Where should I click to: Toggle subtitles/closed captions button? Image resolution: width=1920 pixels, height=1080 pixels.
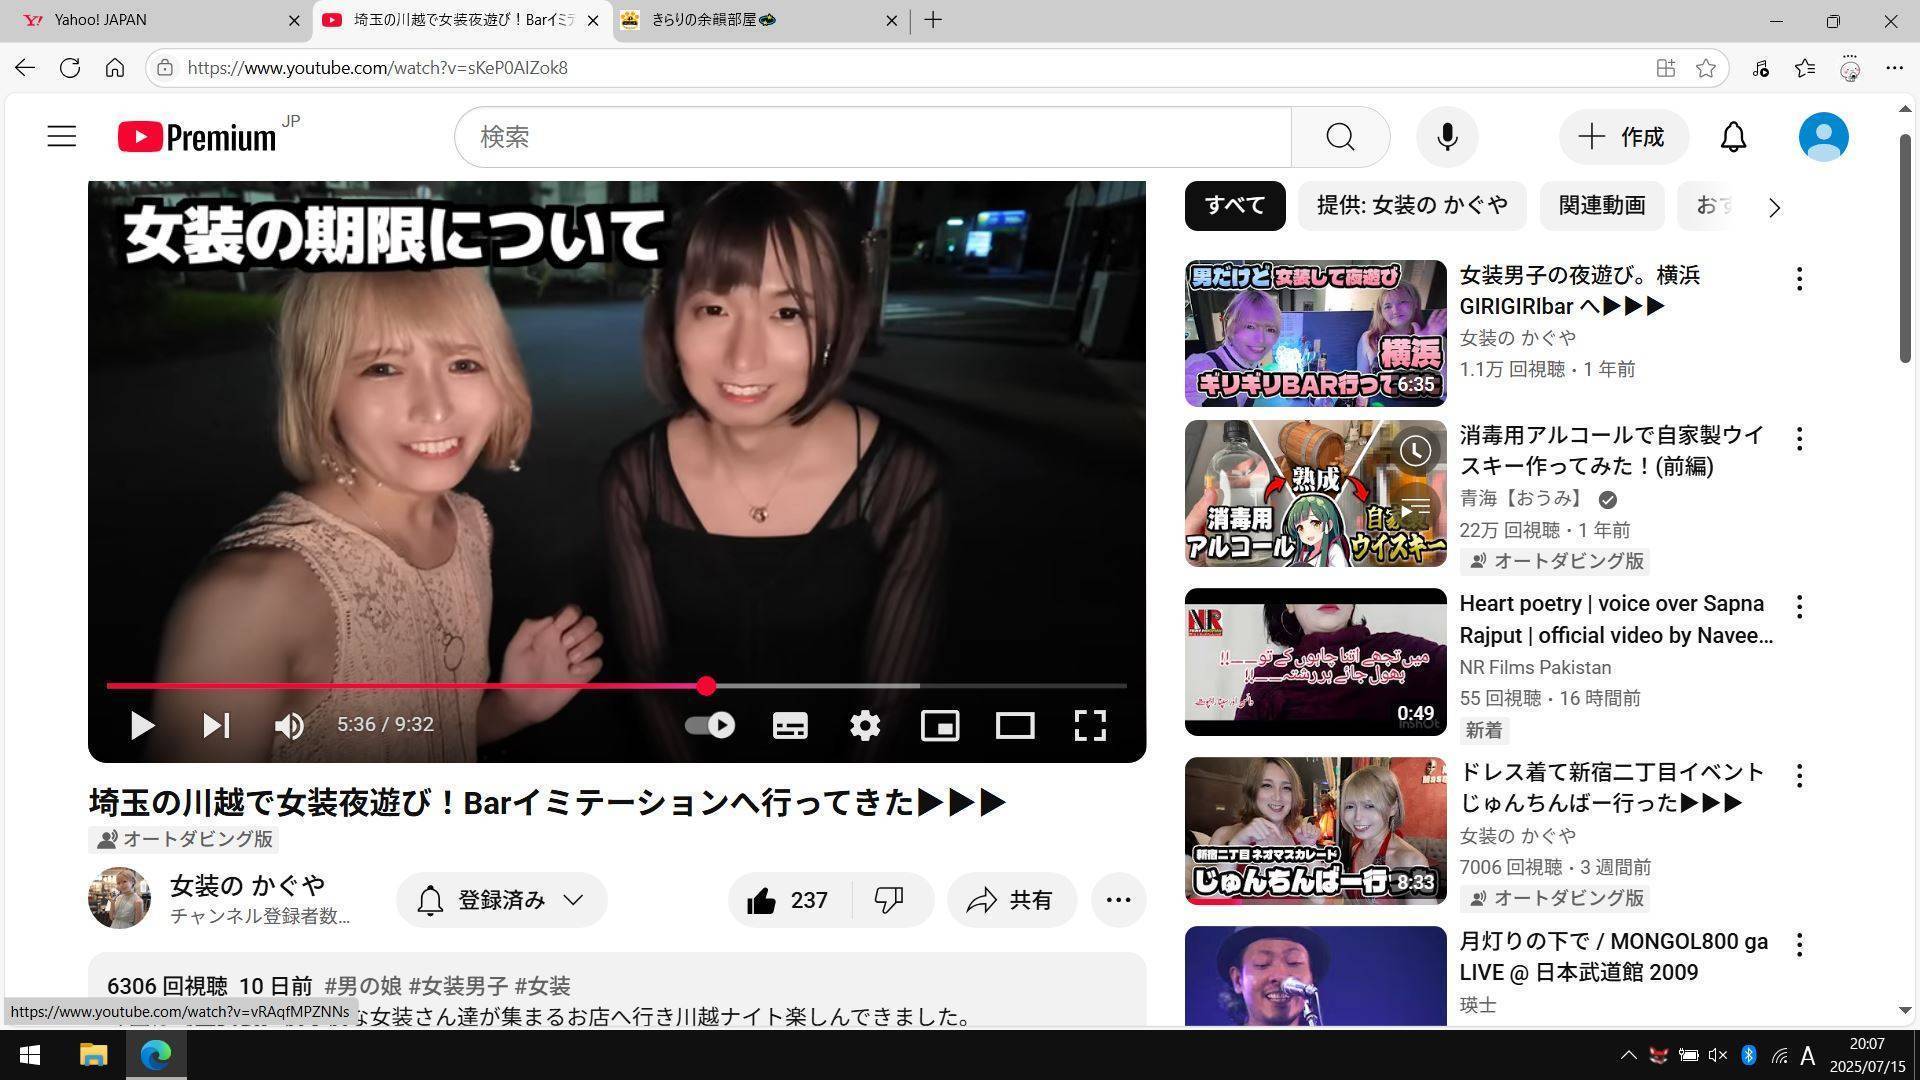790,725
